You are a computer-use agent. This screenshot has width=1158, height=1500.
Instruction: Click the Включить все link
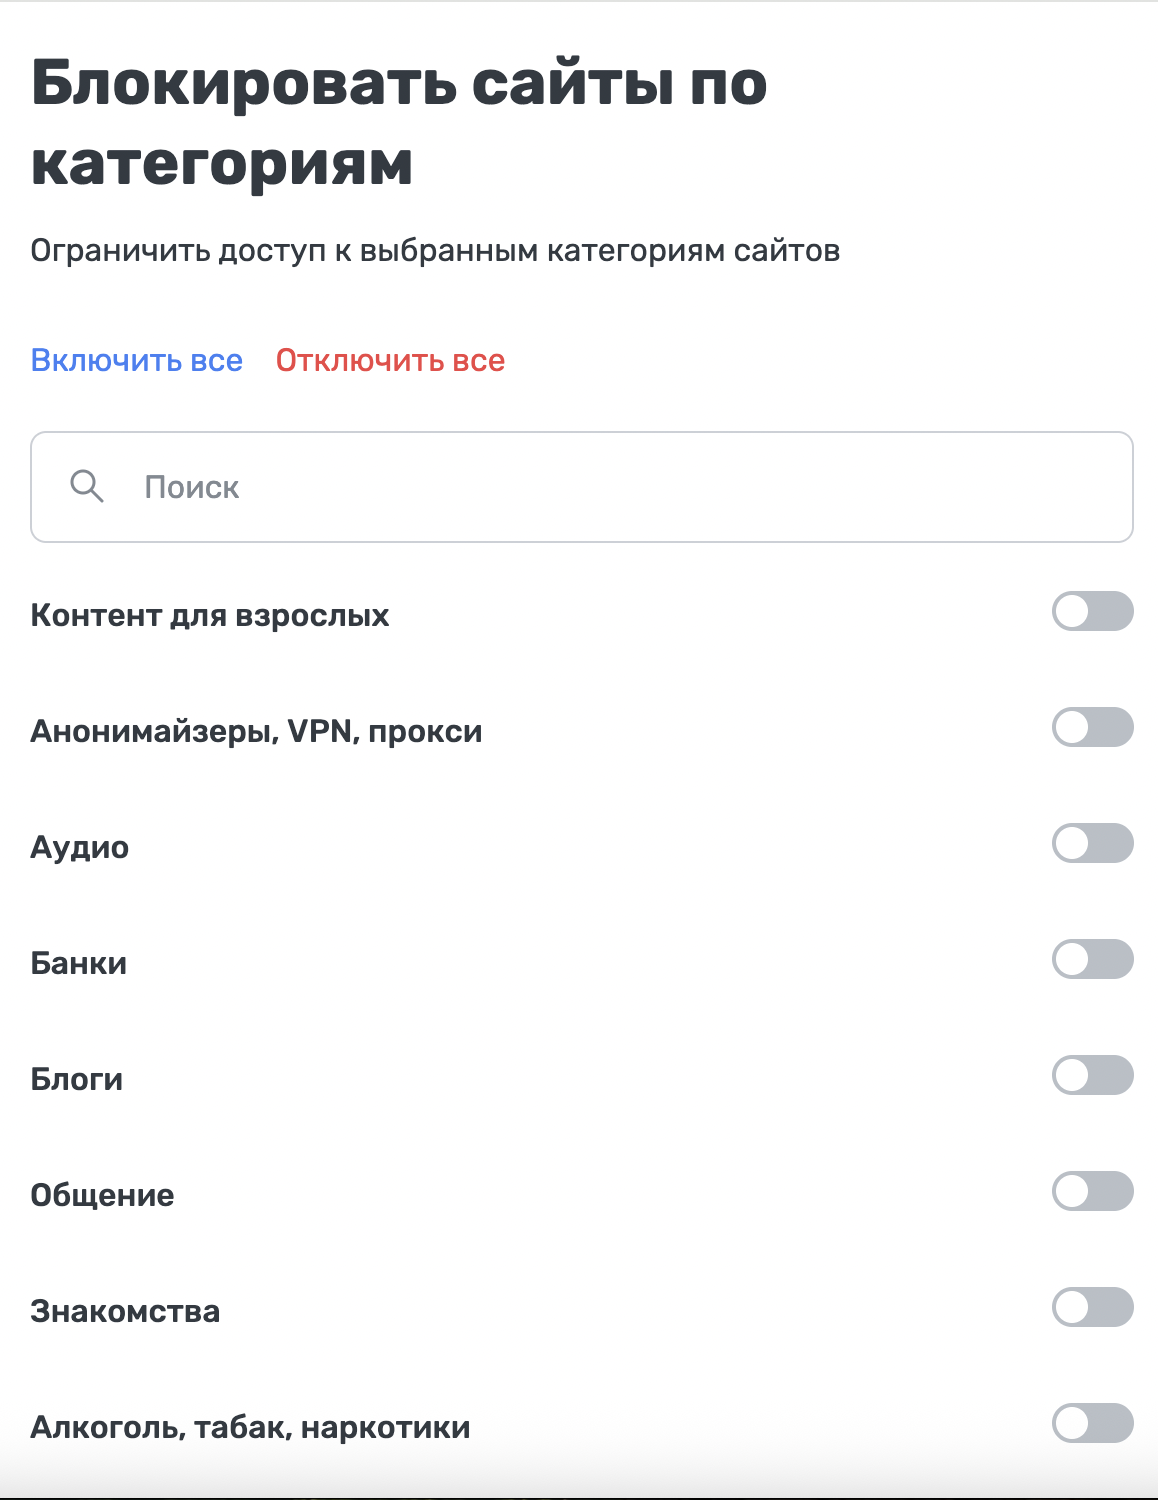tap(137, 360)
